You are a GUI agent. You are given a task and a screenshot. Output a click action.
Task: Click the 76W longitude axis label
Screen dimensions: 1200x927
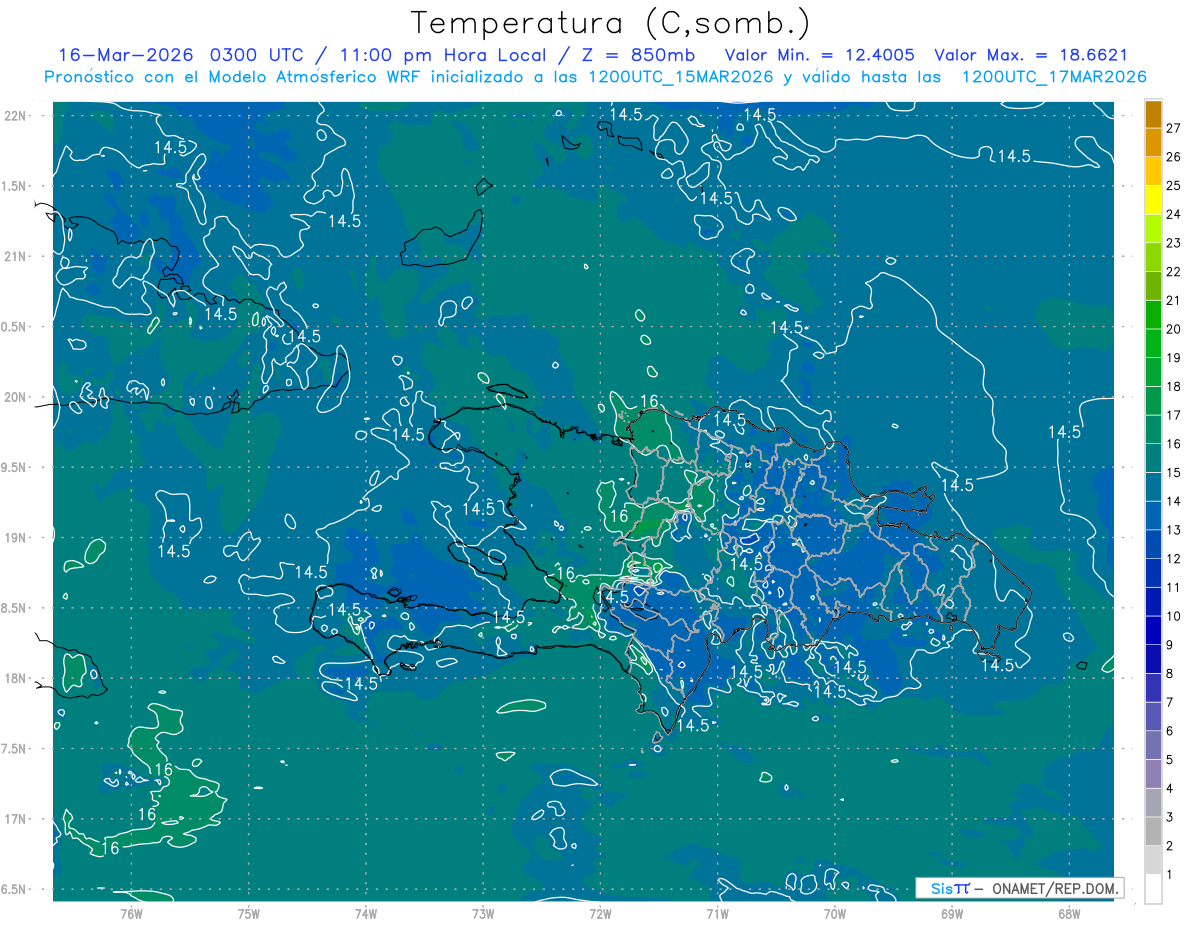coord(131,914)
